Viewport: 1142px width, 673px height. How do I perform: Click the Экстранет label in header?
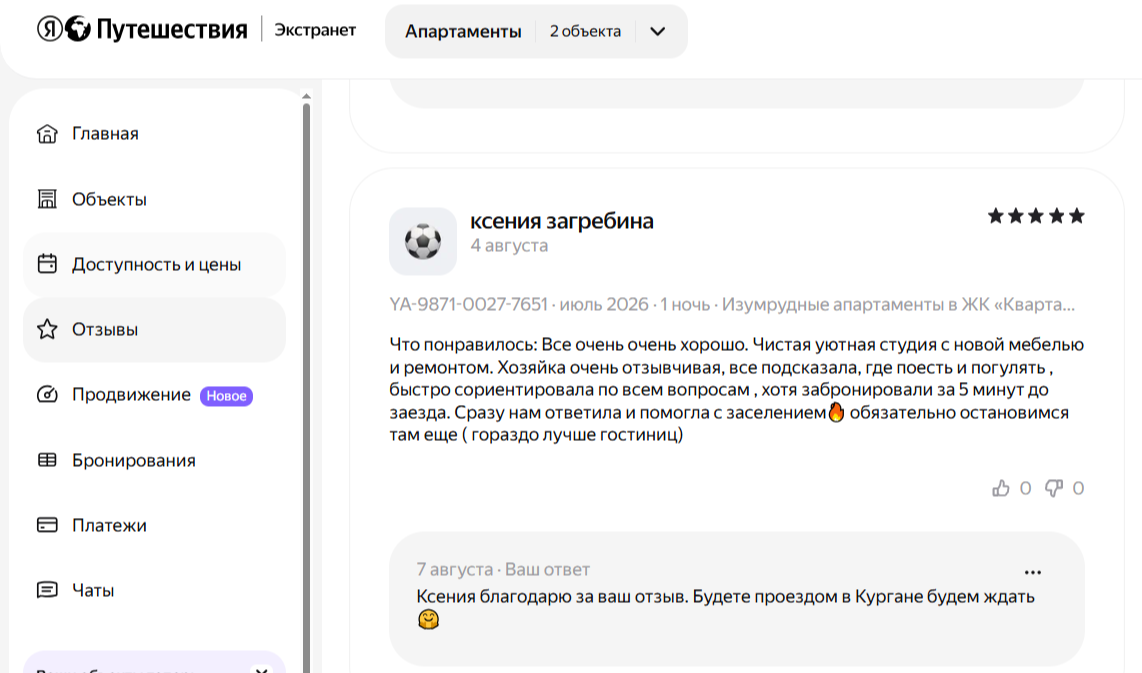[315, 30]
